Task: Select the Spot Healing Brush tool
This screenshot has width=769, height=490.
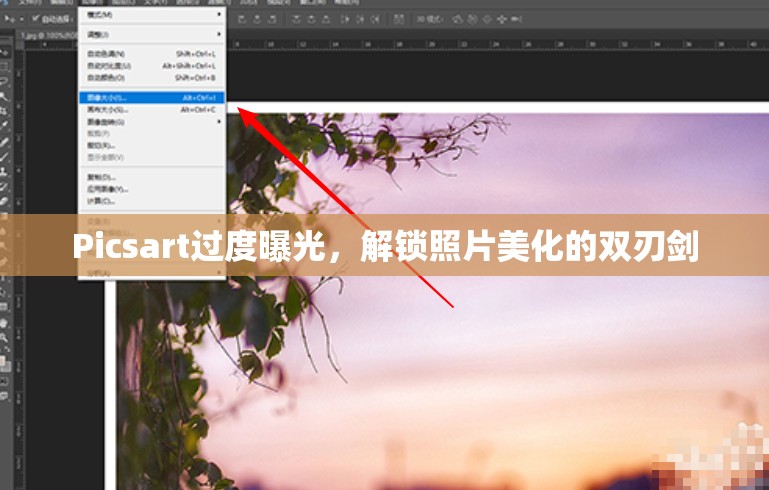Action: 5,142
